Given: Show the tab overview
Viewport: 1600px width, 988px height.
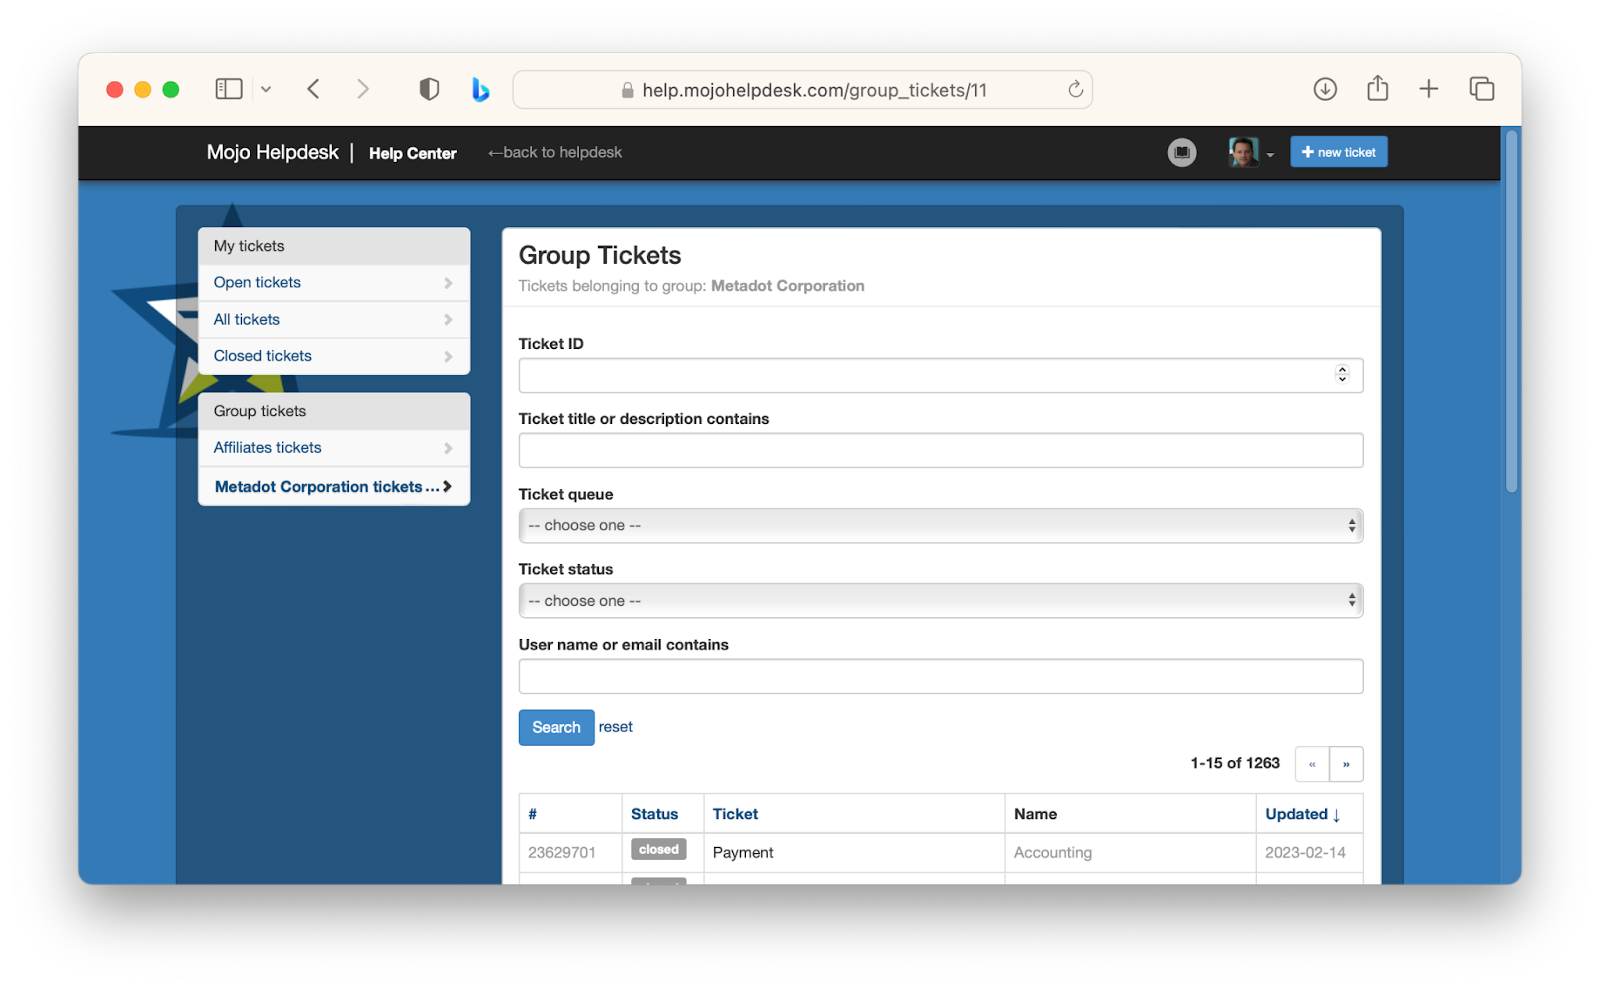Looking at the screenshot, I should pyautogui.click(x=1482, y=89).
